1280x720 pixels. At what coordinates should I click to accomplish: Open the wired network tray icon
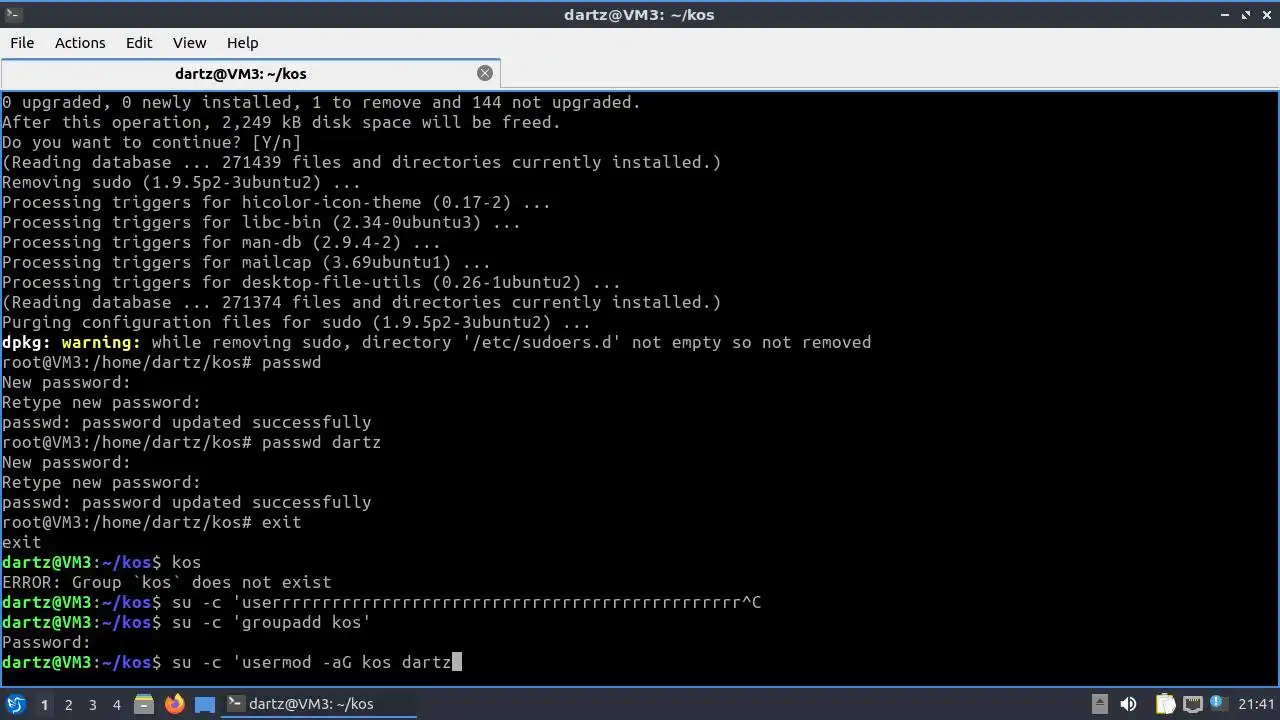[1193, 704]
